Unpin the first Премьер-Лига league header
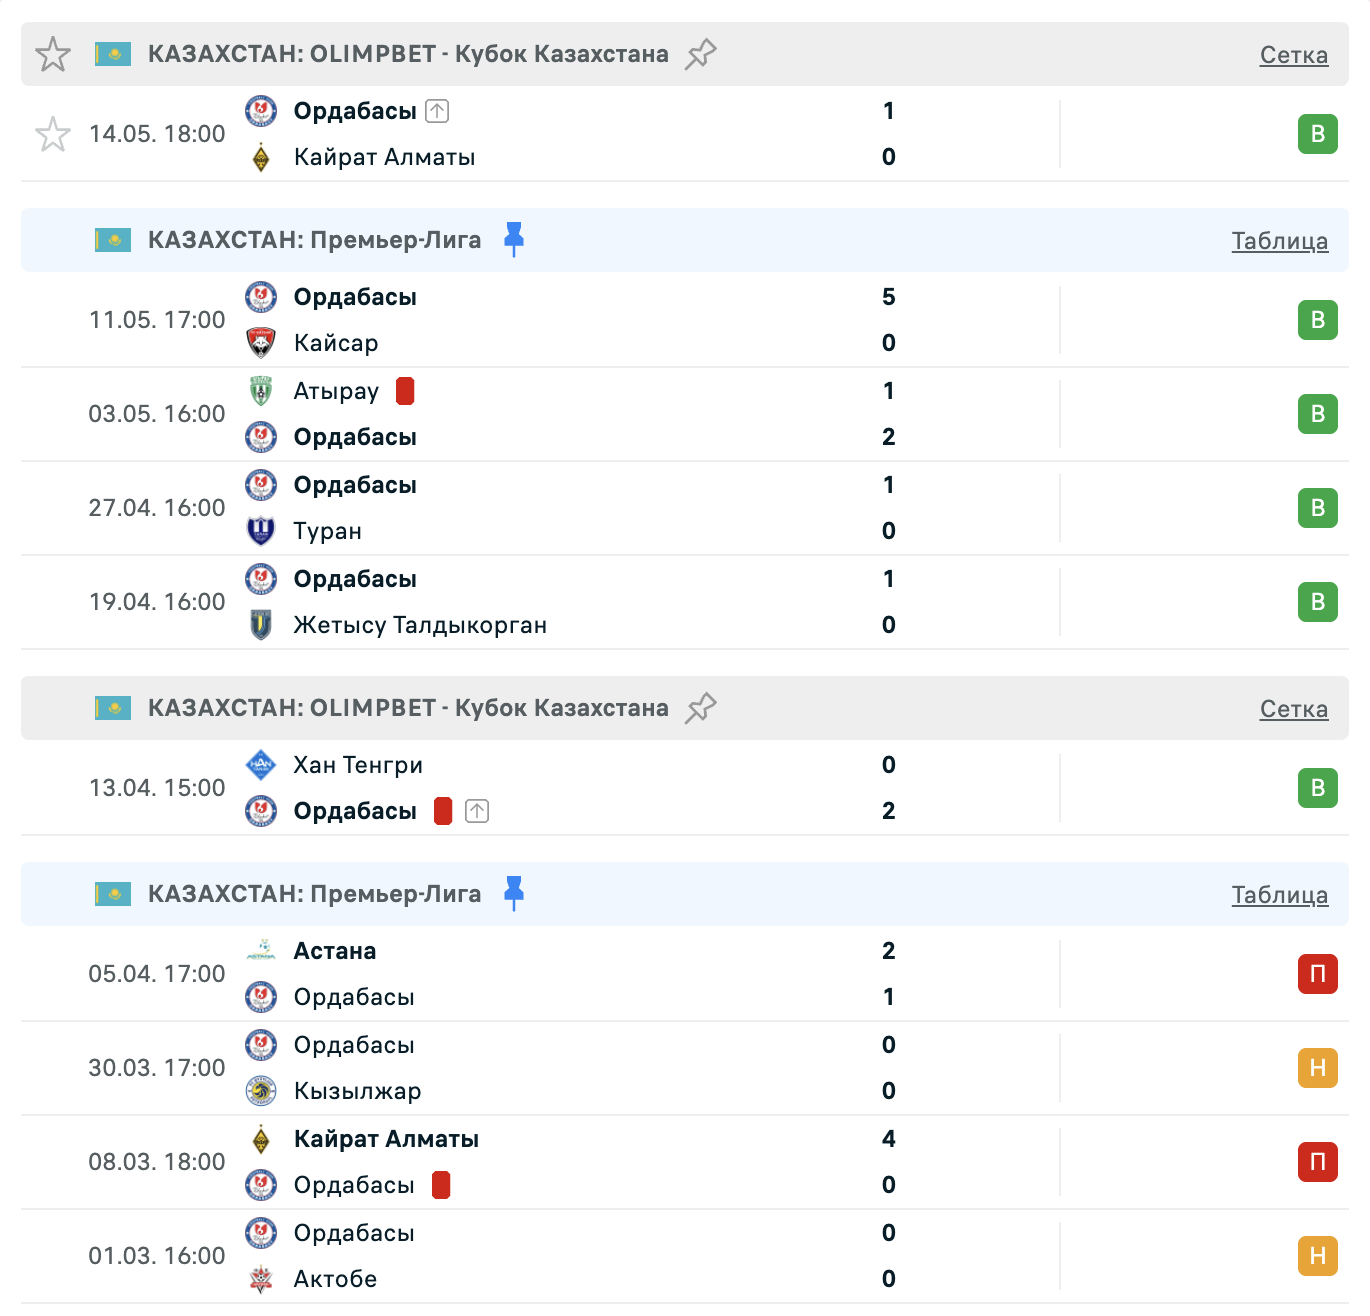The image size is (1370, 1316). (514, 240)
